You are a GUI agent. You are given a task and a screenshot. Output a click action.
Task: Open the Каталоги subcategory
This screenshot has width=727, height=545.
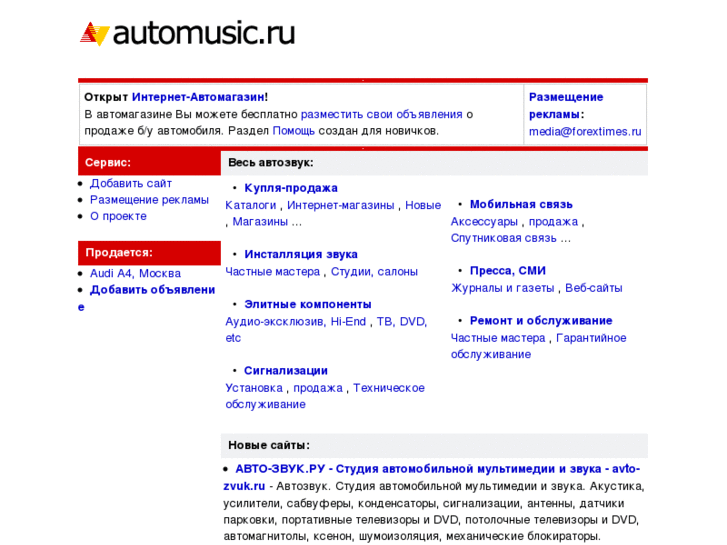pyautogui.click(x=250, y=205)
